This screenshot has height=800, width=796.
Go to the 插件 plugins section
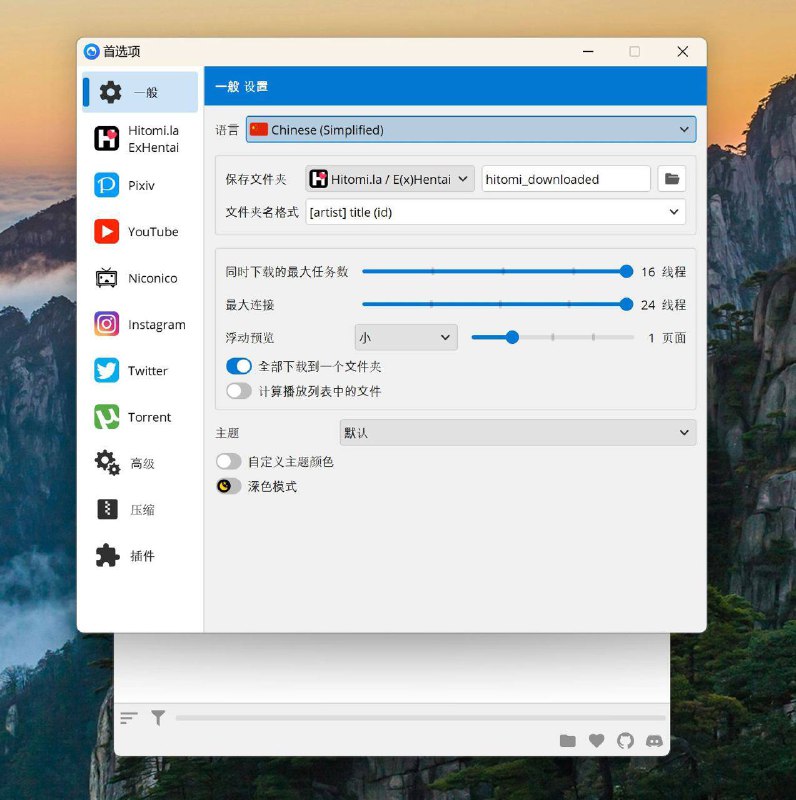click(x=140, y=556)
